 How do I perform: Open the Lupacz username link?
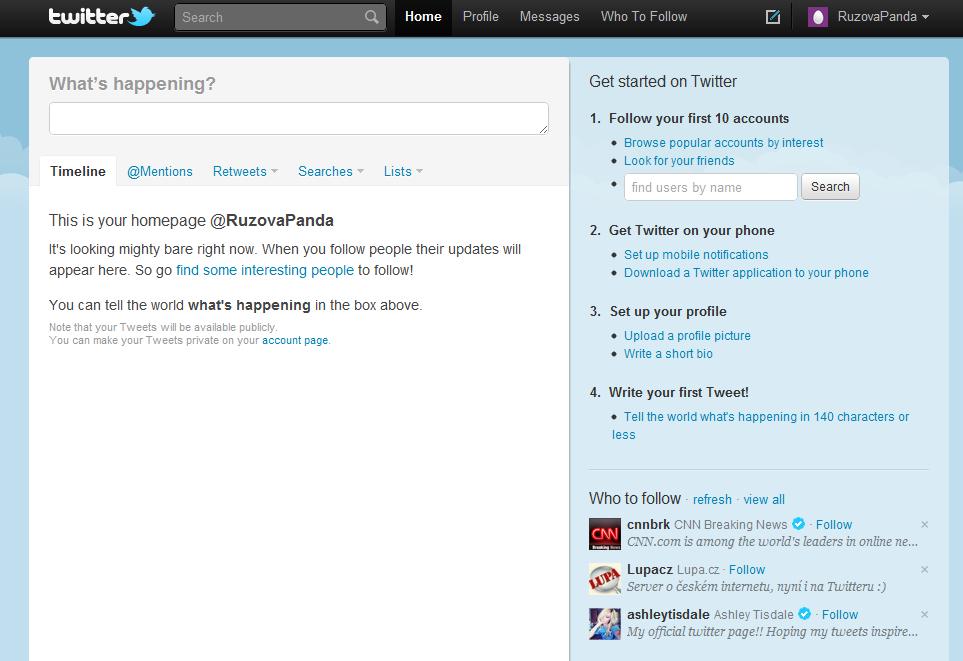[x=650, y=569]
